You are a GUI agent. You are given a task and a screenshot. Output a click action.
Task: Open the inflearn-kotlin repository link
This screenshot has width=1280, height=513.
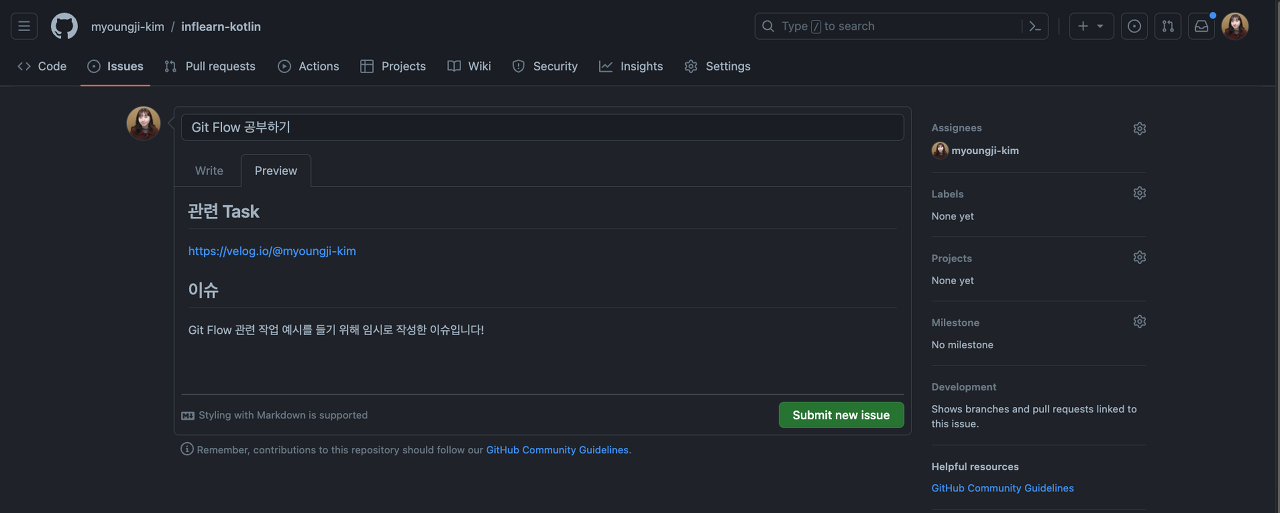click(x=221, y=26)
